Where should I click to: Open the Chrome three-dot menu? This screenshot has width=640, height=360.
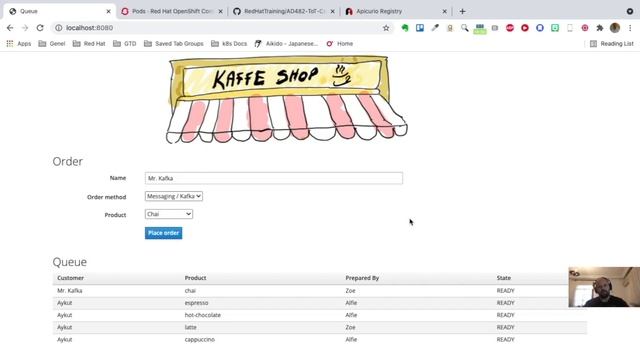pyautogui.click(x=630, y=28)
